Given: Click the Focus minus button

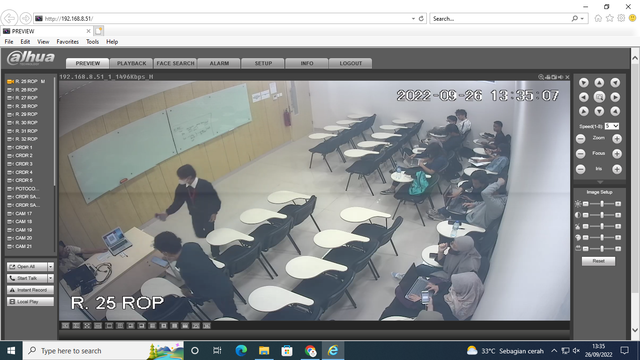Looking at the screenshot, I should 580,154.
